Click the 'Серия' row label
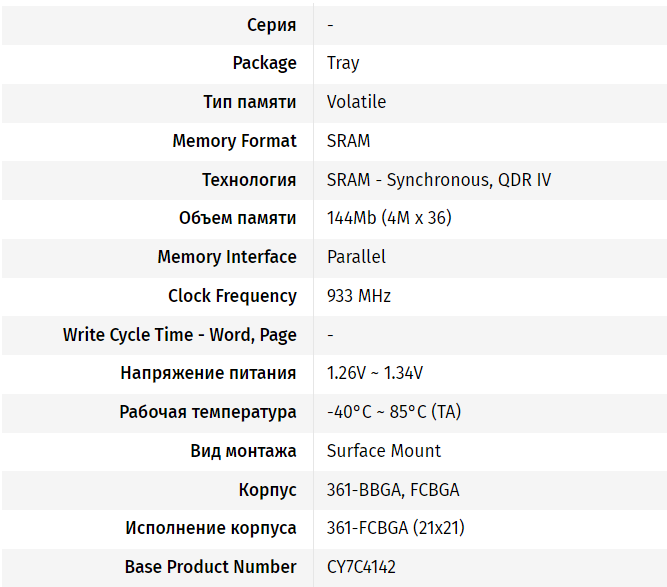667x587 pixels. [x=271, y=24]
